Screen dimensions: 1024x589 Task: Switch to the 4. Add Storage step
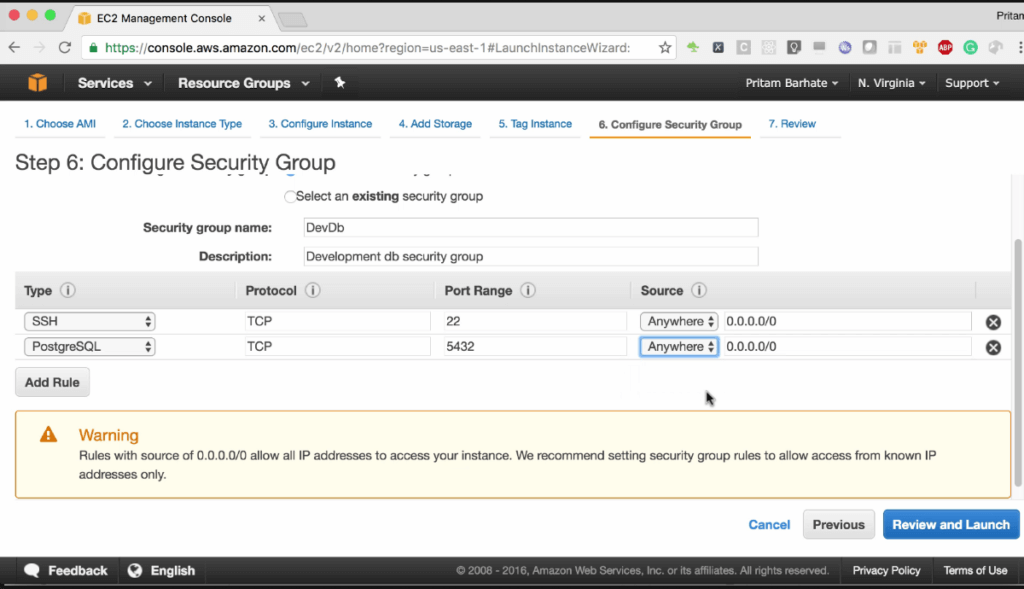tap(434, 123)
